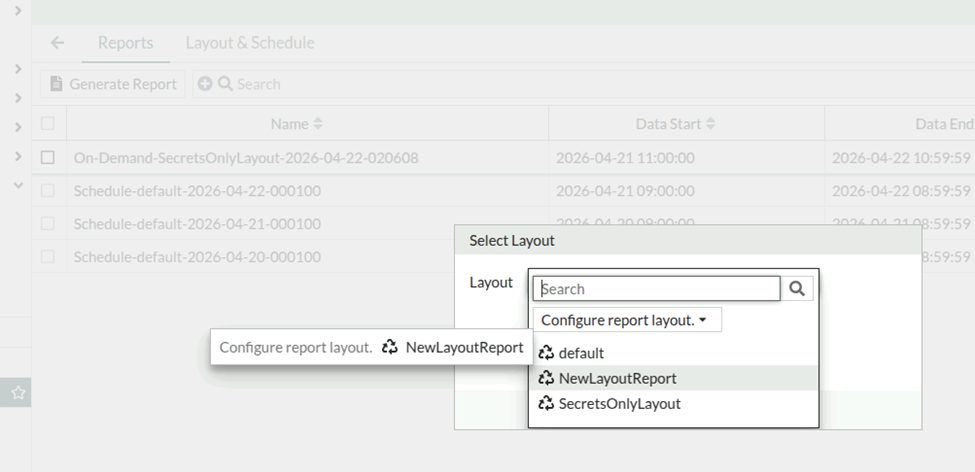Screen dimensions: 975x472
Task: Expand the sidebar chevron level with the Reports tab row's bottom
Action: pos(18,68)
